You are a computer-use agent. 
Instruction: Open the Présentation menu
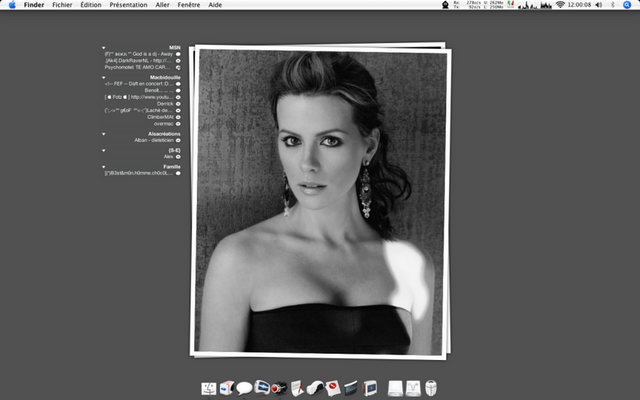coord(127,5)
